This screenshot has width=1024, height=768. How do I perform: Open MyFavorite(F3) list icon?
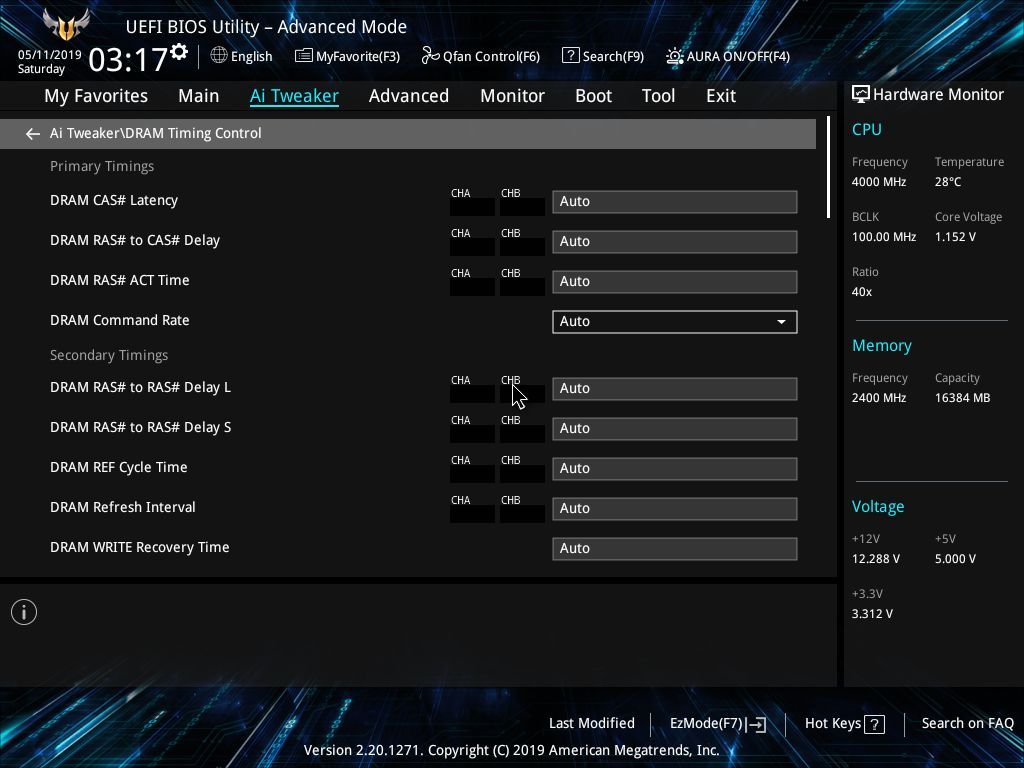(x=304, y=56)
